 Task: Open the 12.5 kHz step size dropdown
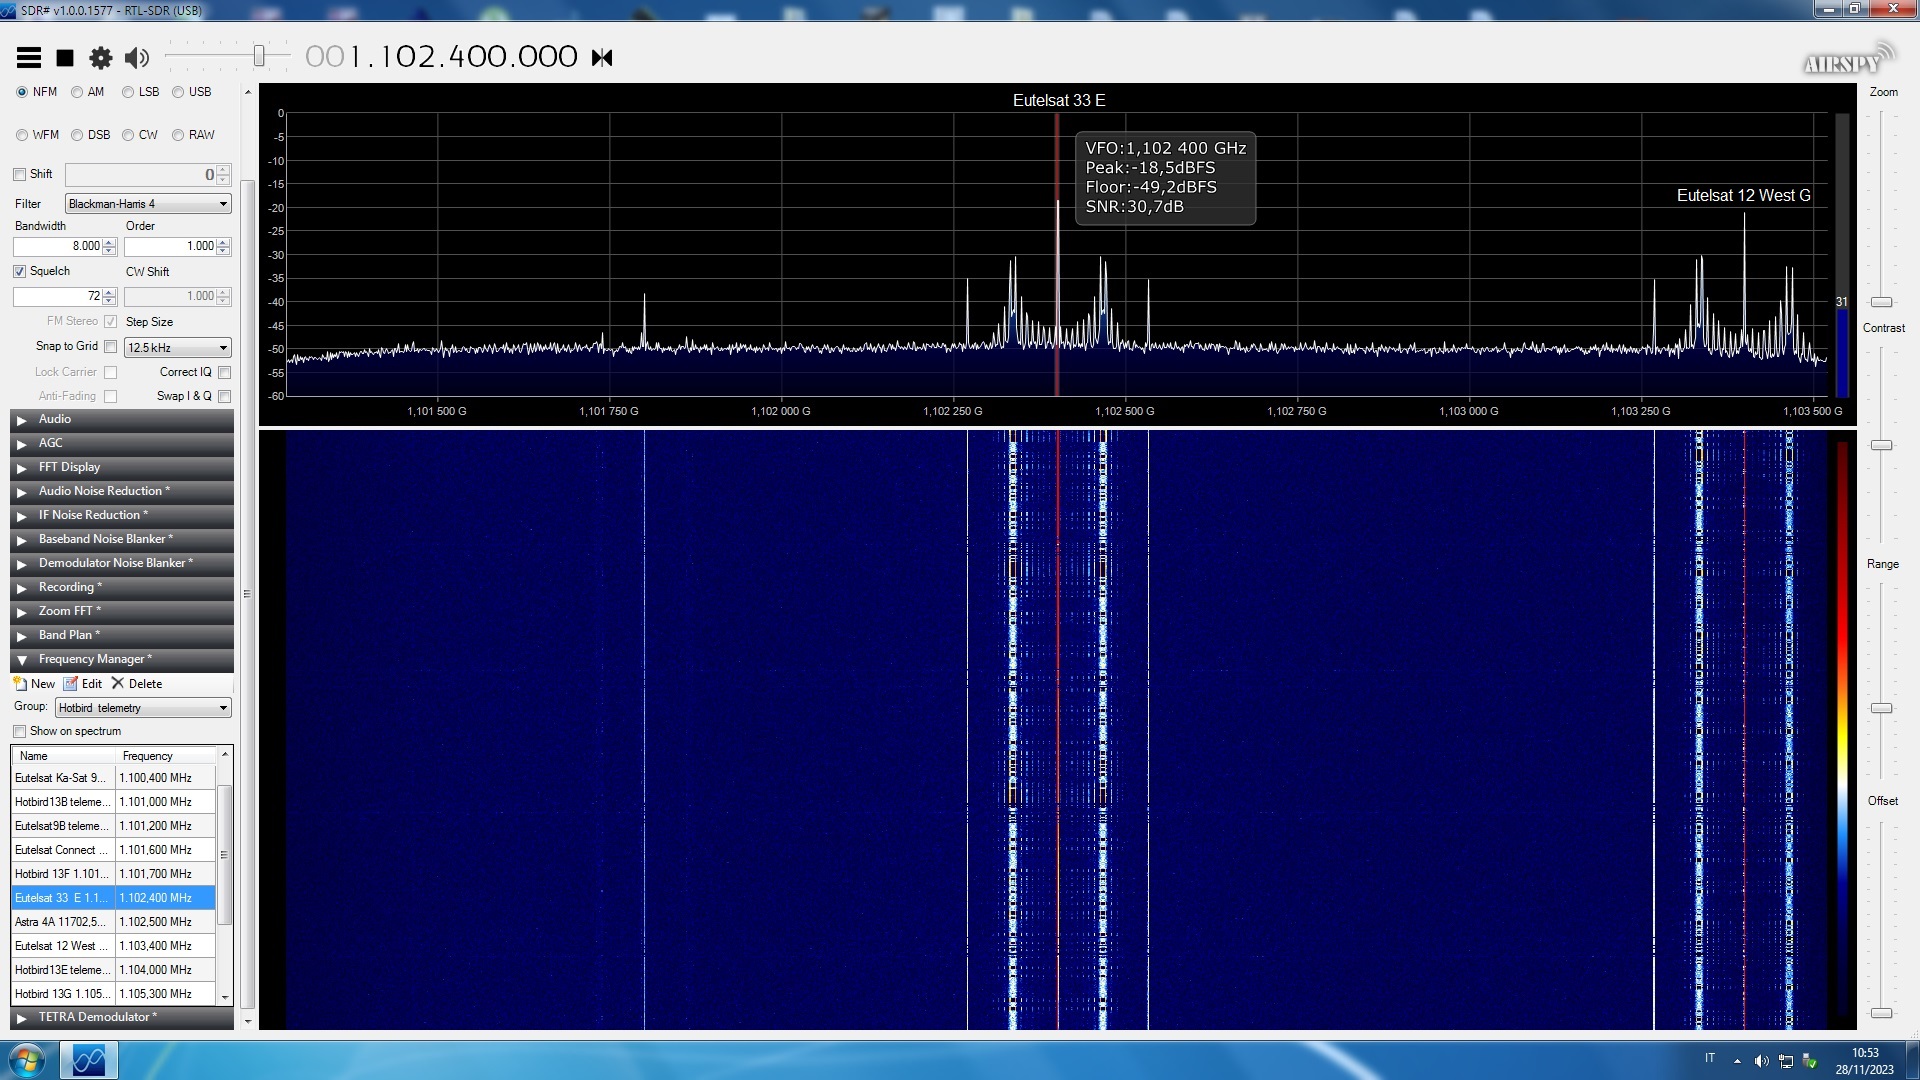[x=177, y=348]
